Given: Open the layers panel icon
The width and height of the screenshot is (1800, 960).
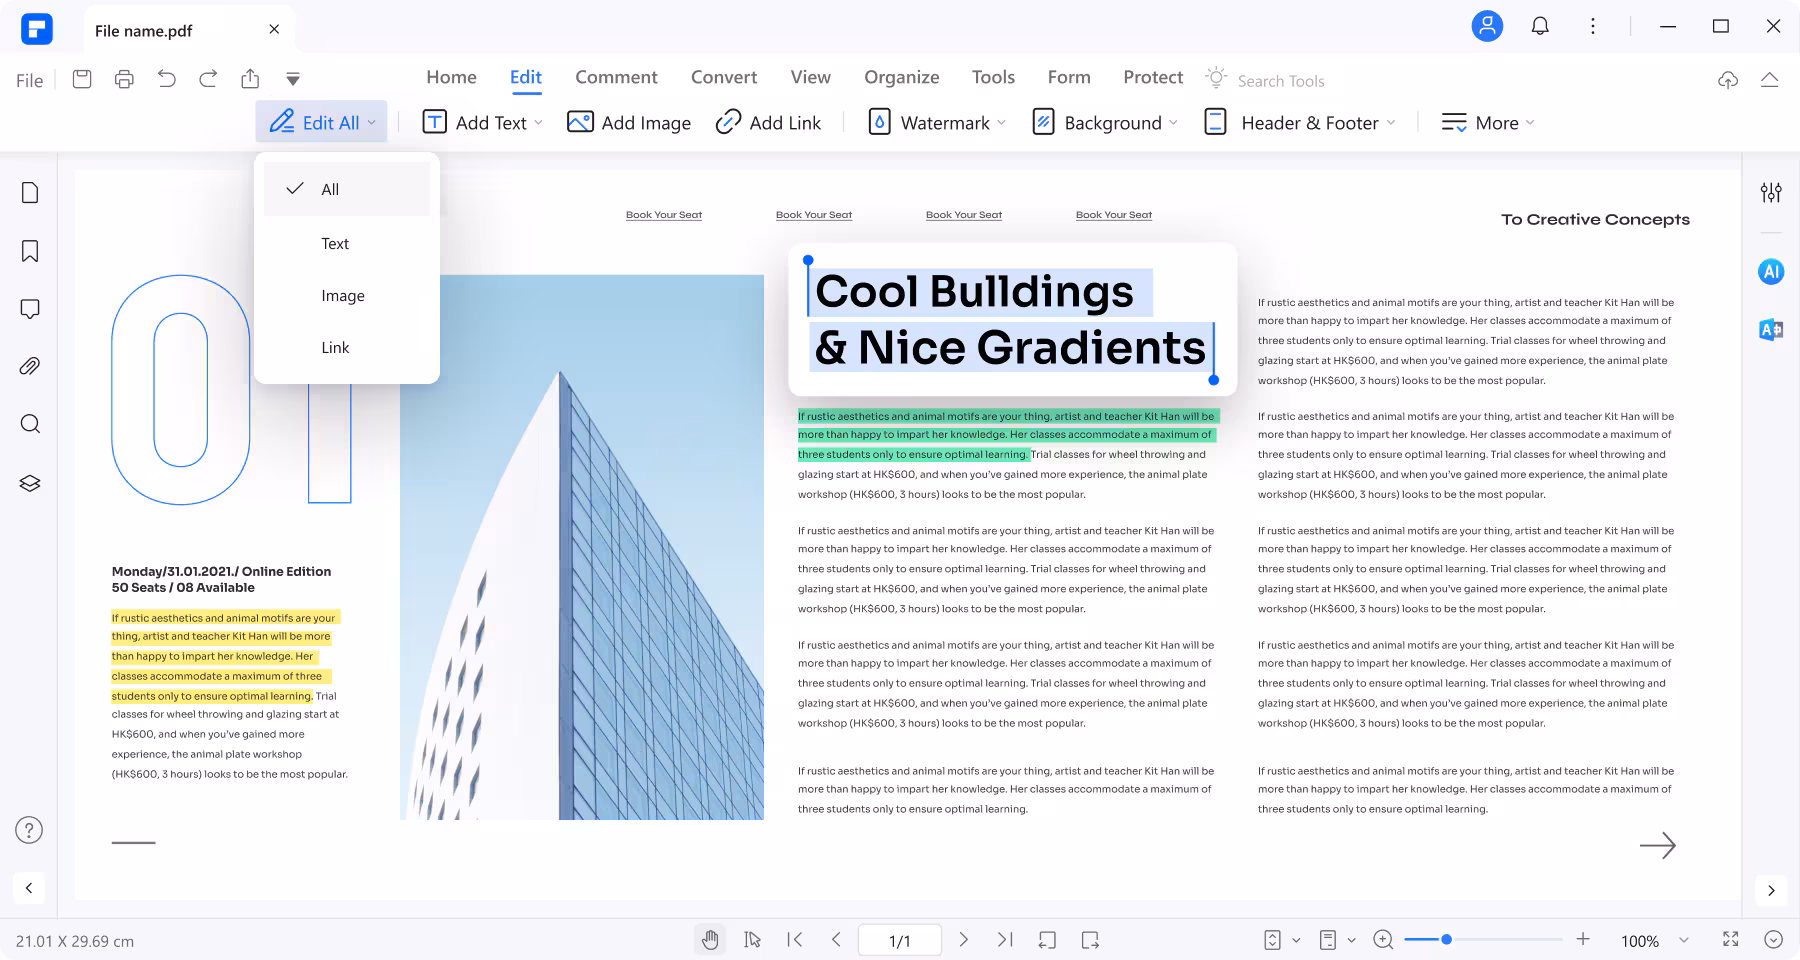Looking at the screenshot, I should (x=30, y=483).
